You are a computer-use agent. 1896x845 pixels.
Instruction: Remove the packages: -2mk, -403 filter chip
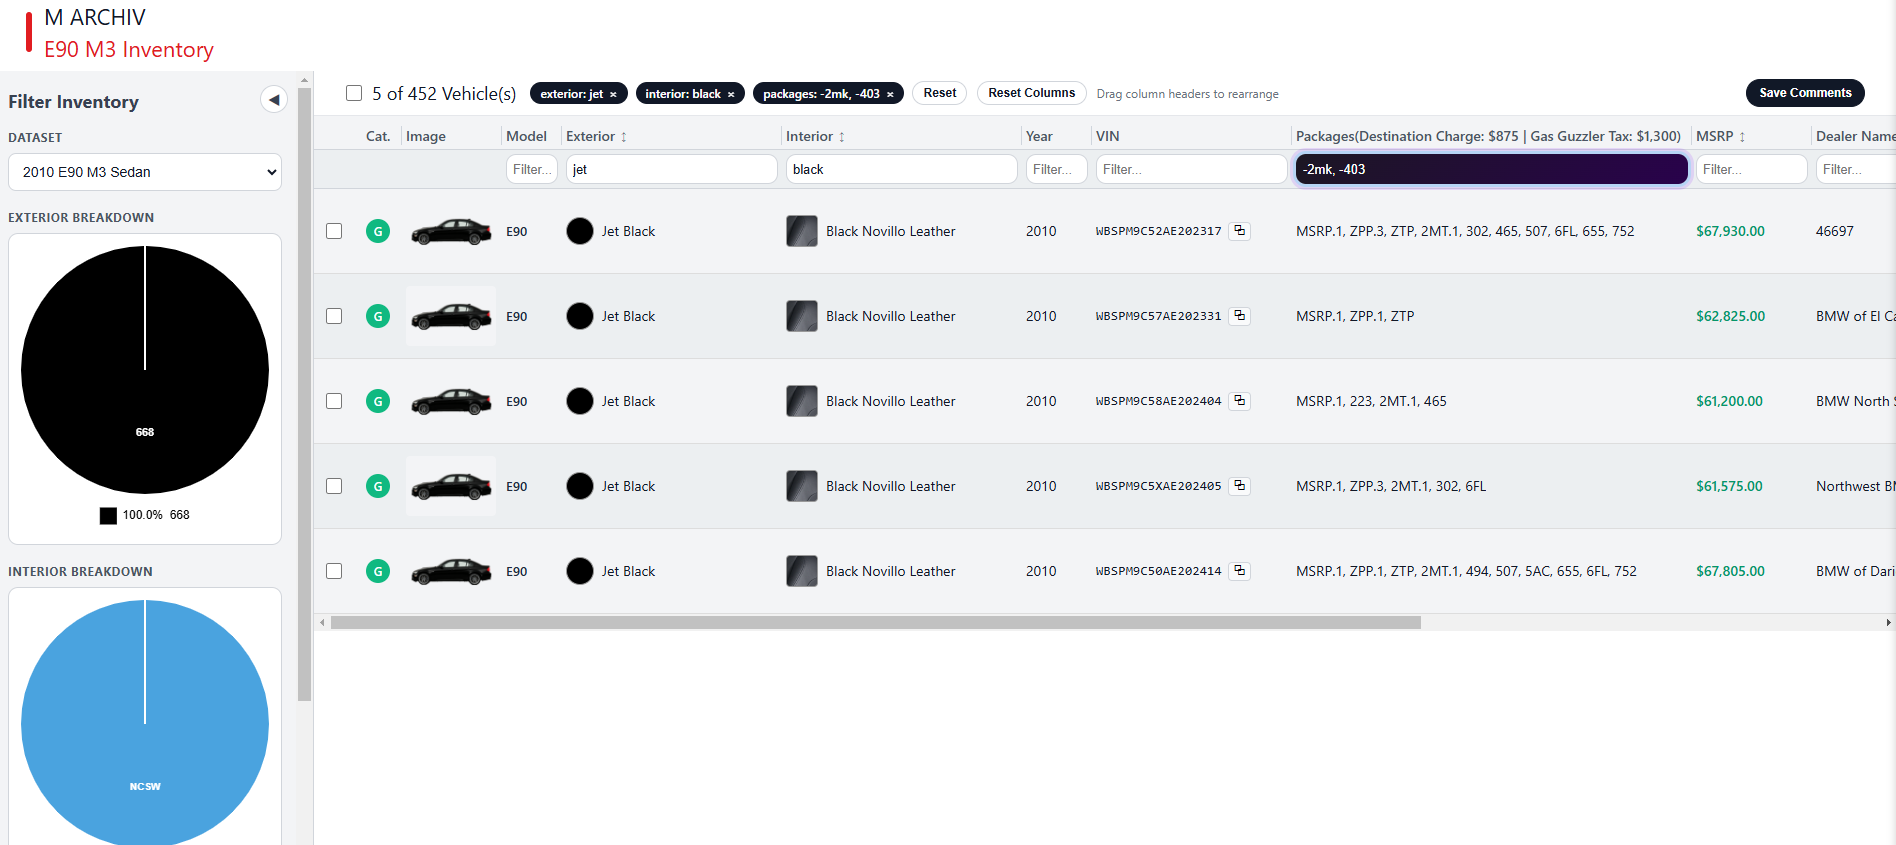pyautogui.click(x=890, y=94)
